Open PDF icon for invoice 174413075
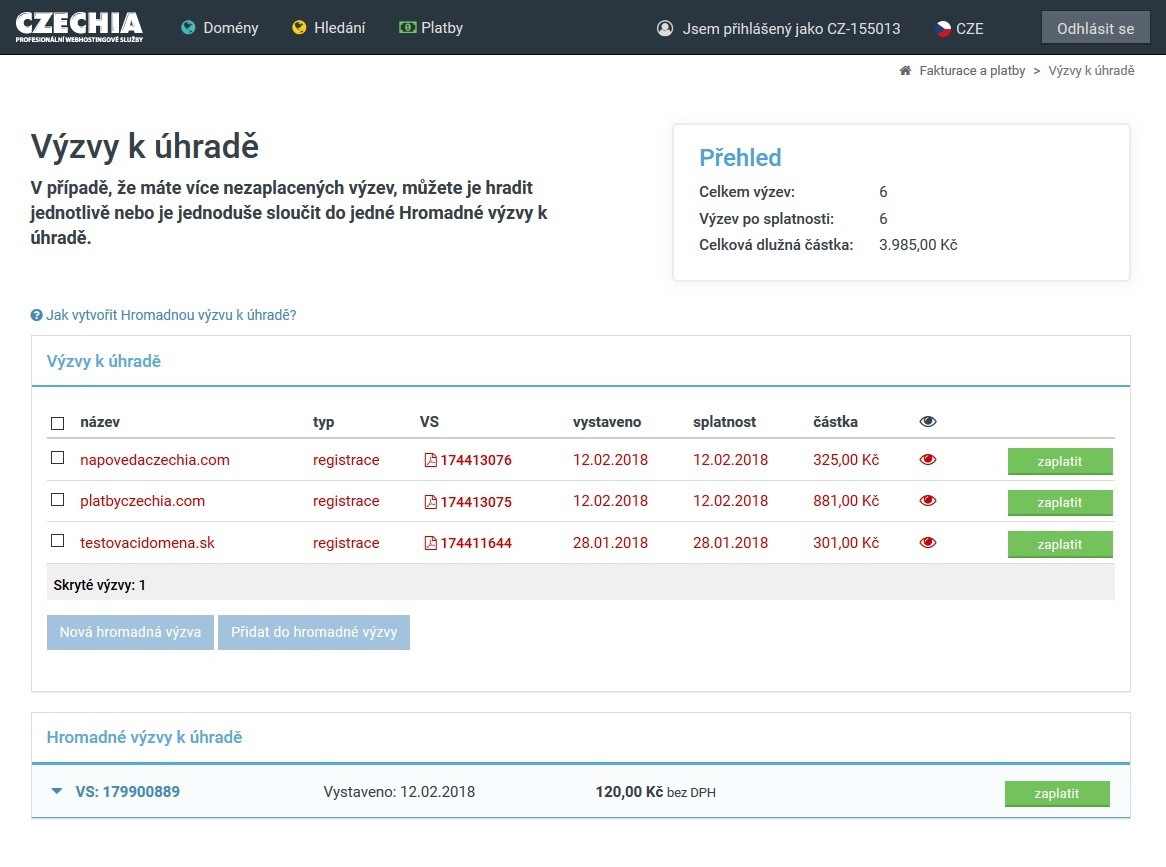Image resolution: width=1166 pixels, height=867 pixels. click(430, 502)
